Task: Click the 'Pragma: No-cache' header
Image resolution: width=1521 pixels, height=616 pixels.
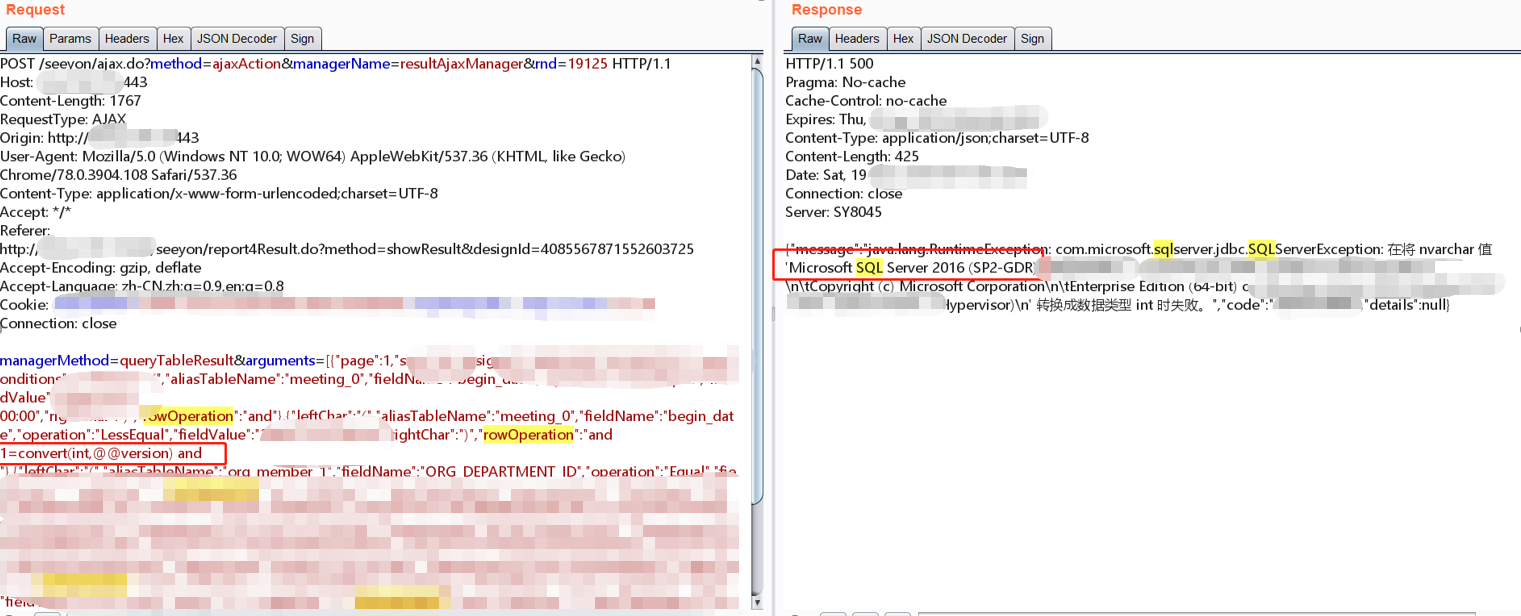Action: [845, 82]
